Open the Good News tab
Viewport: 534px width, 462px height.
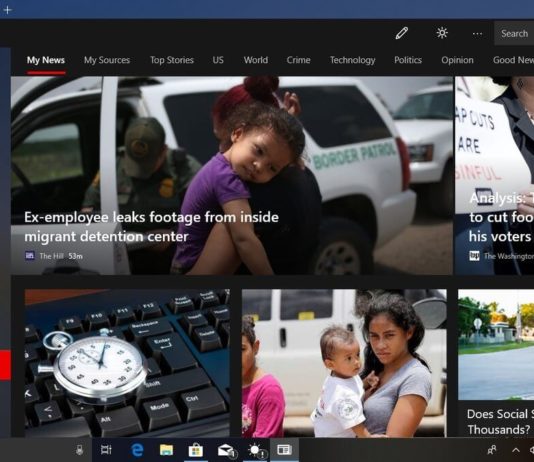[513, 60]
